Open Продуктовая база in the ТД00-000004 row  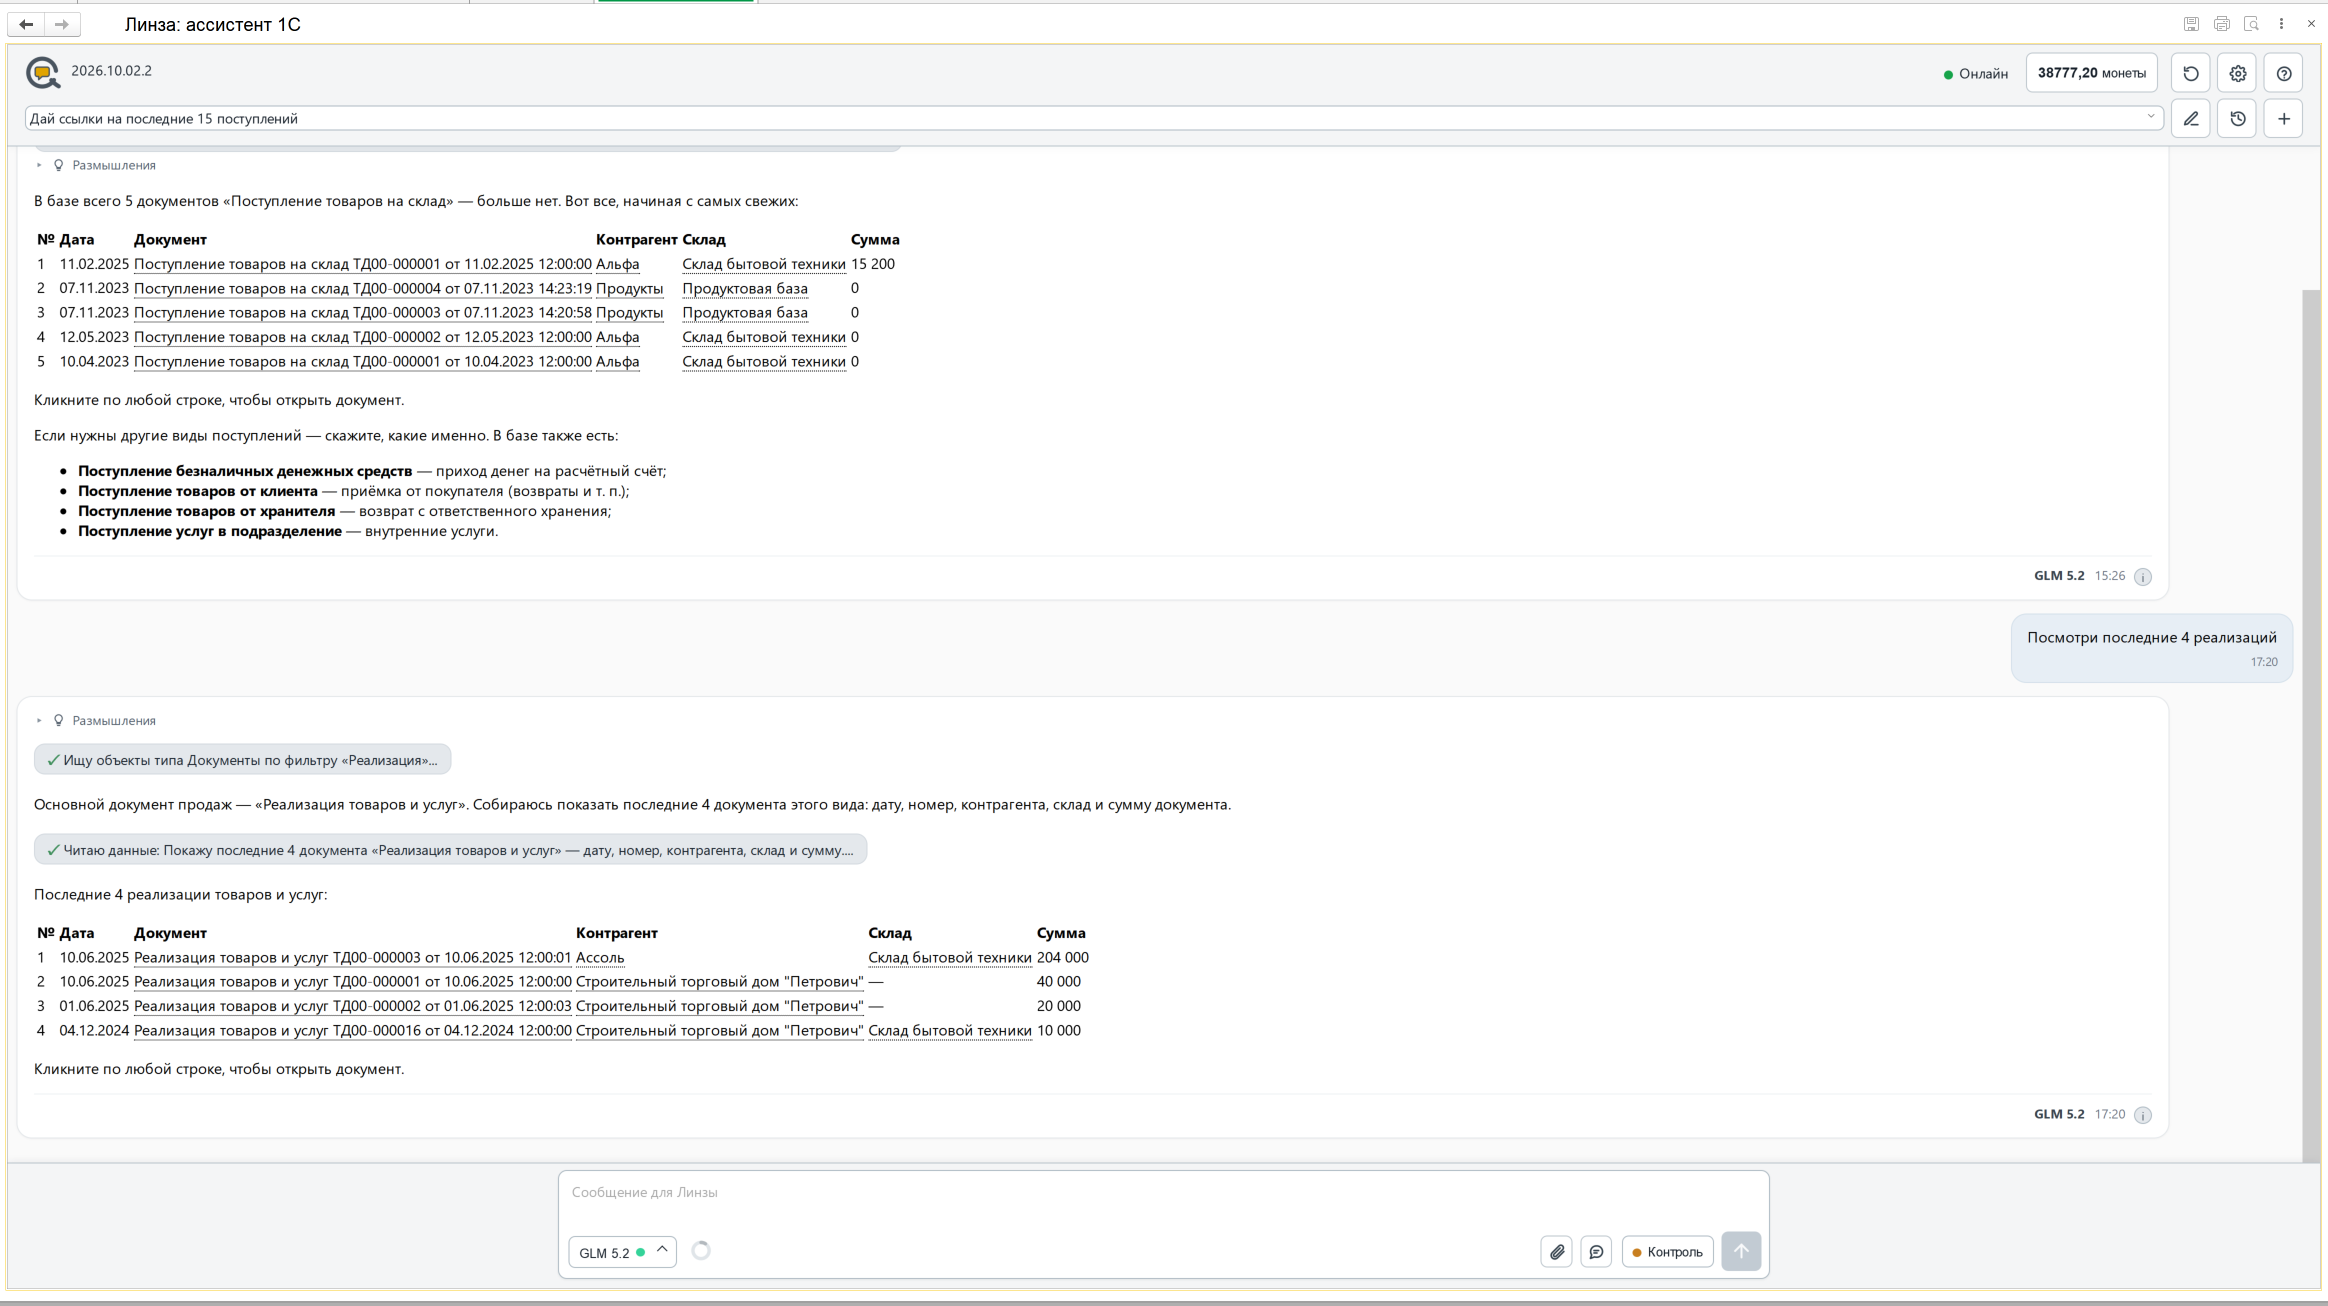pos(745,288)
